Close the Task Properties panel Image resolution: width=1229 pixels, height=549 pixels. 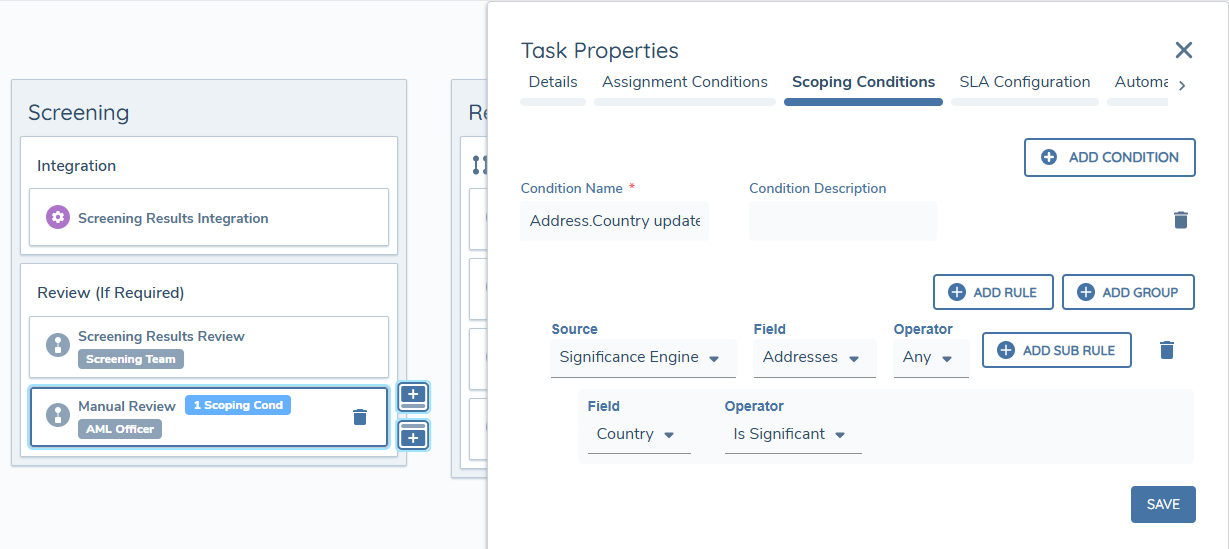[1183, 50]
